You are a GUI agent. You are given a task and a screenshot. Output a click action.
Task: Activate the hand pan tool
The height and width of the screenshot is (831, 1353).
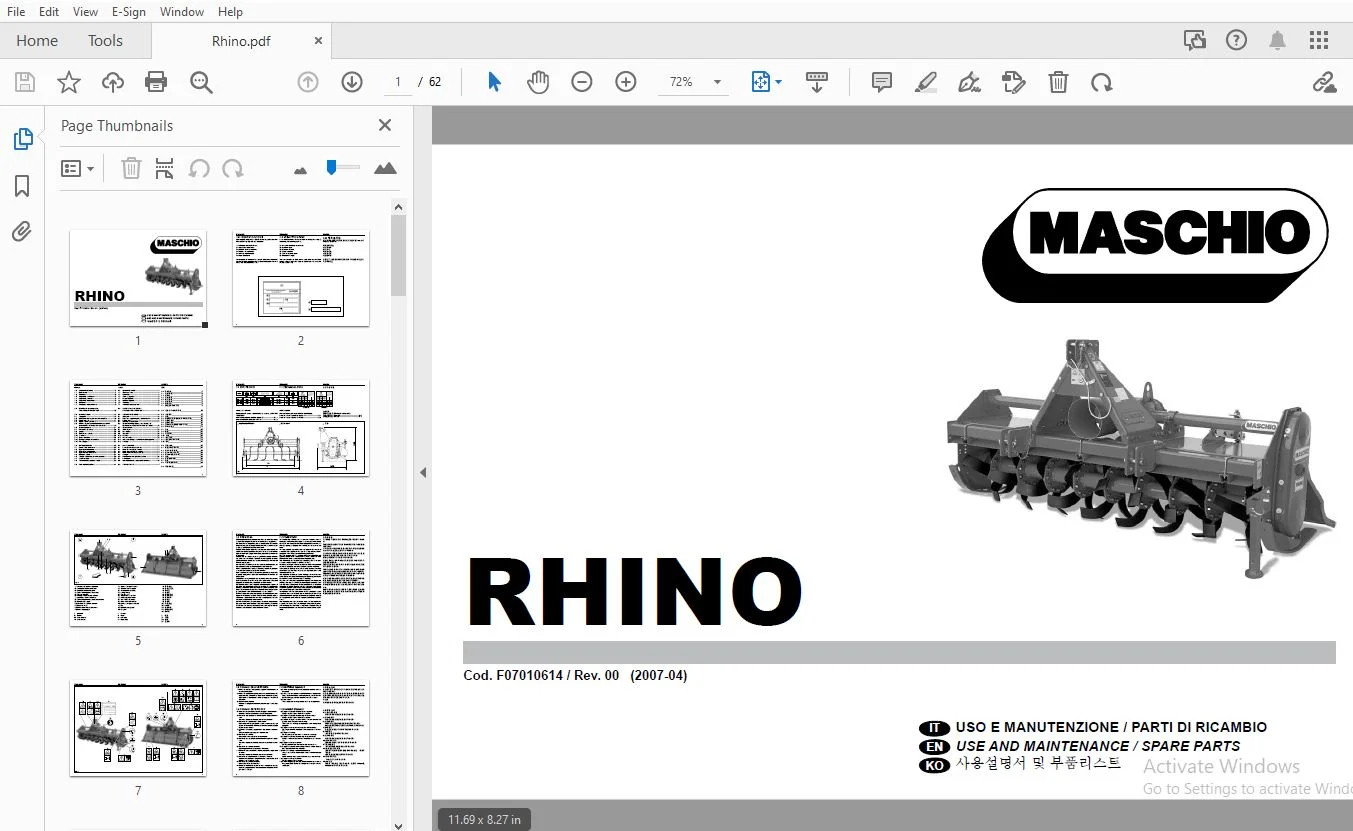pos(538,82)
